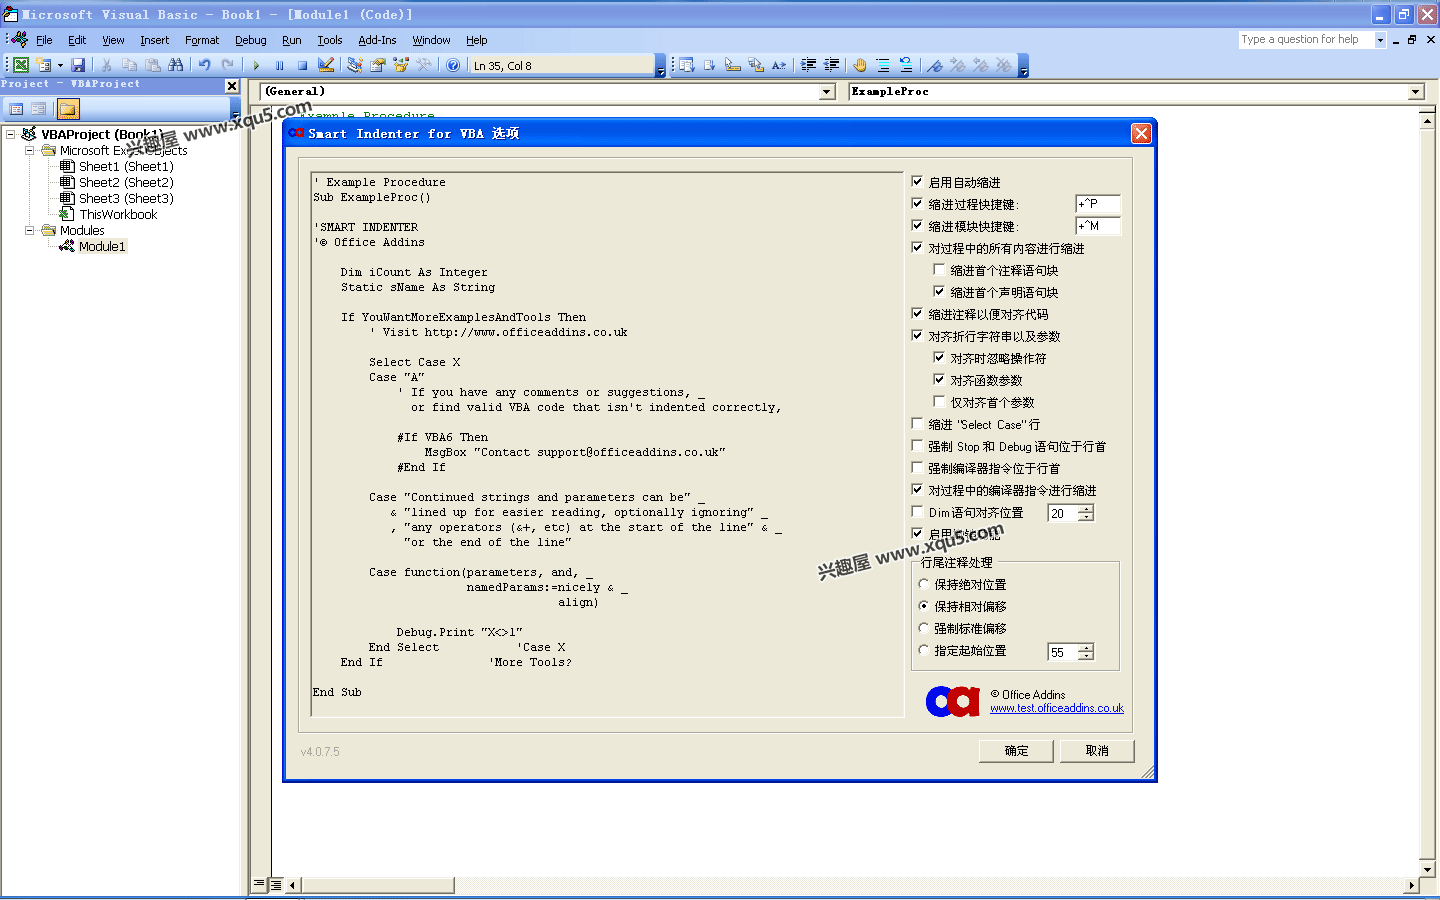1440x900 pixels.
Task: Click the spinner next to Dim value 20
Action: pos(1086,513)
